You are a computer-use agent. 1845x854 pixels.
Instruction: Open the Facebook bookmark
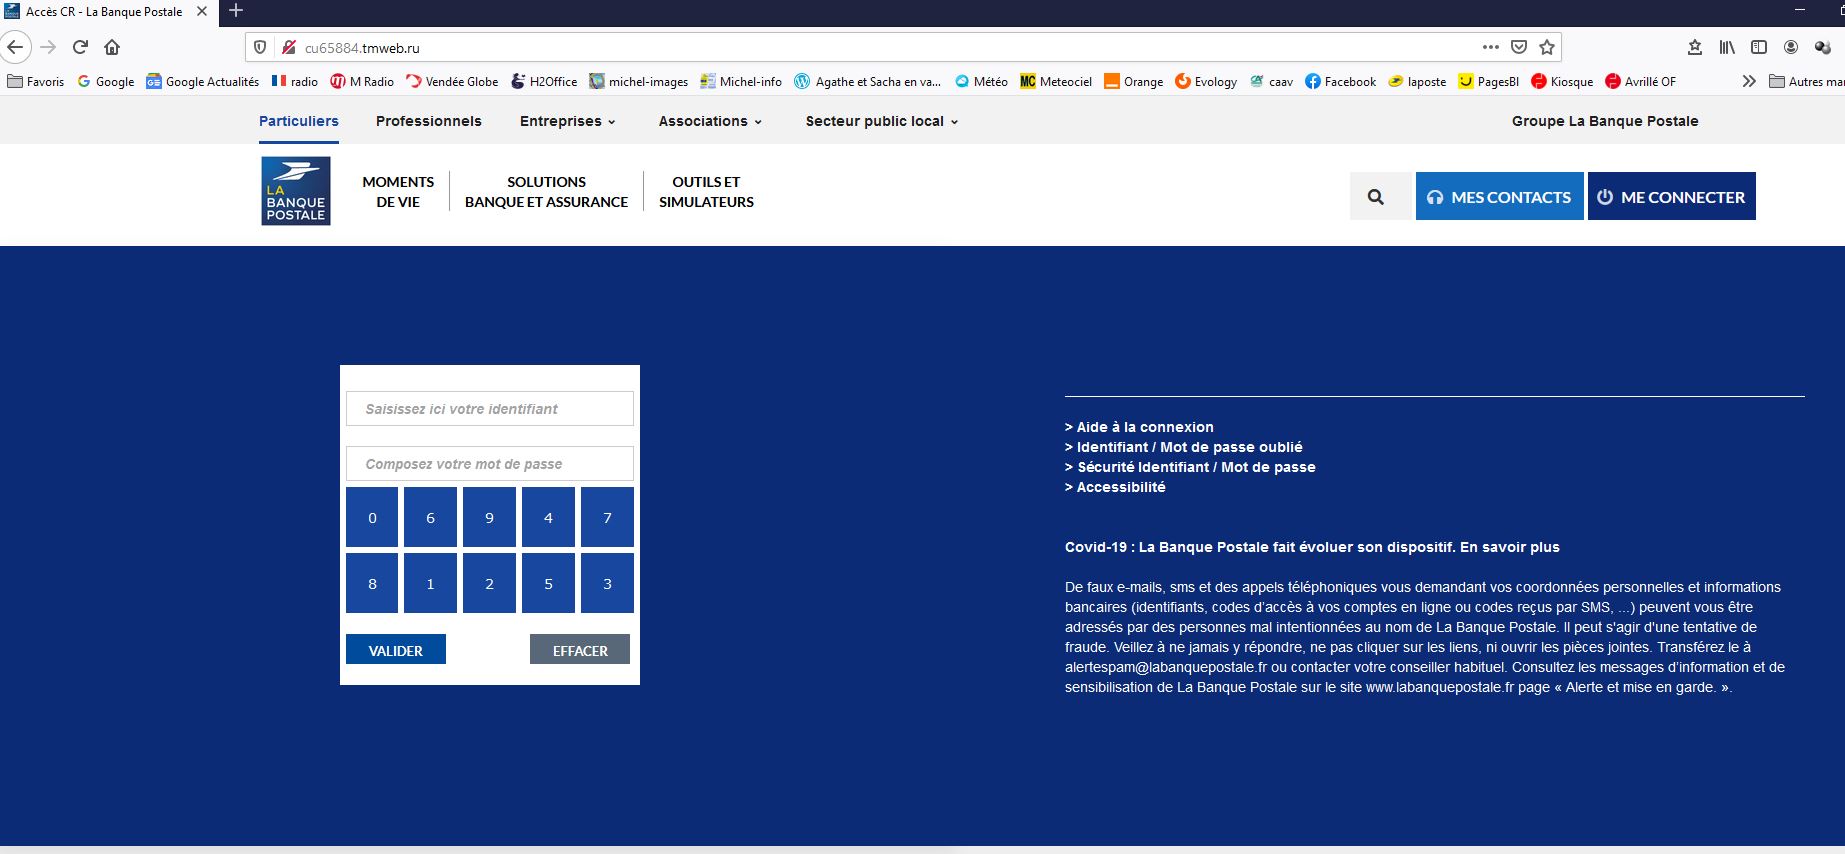[x=1341, y=81]
